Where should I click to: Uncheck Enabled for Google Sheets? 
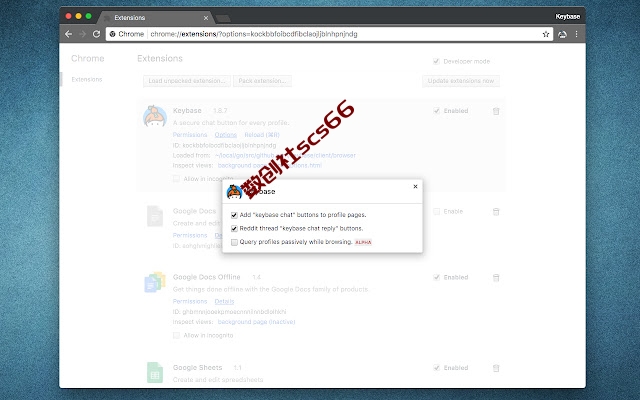[436, 368]
